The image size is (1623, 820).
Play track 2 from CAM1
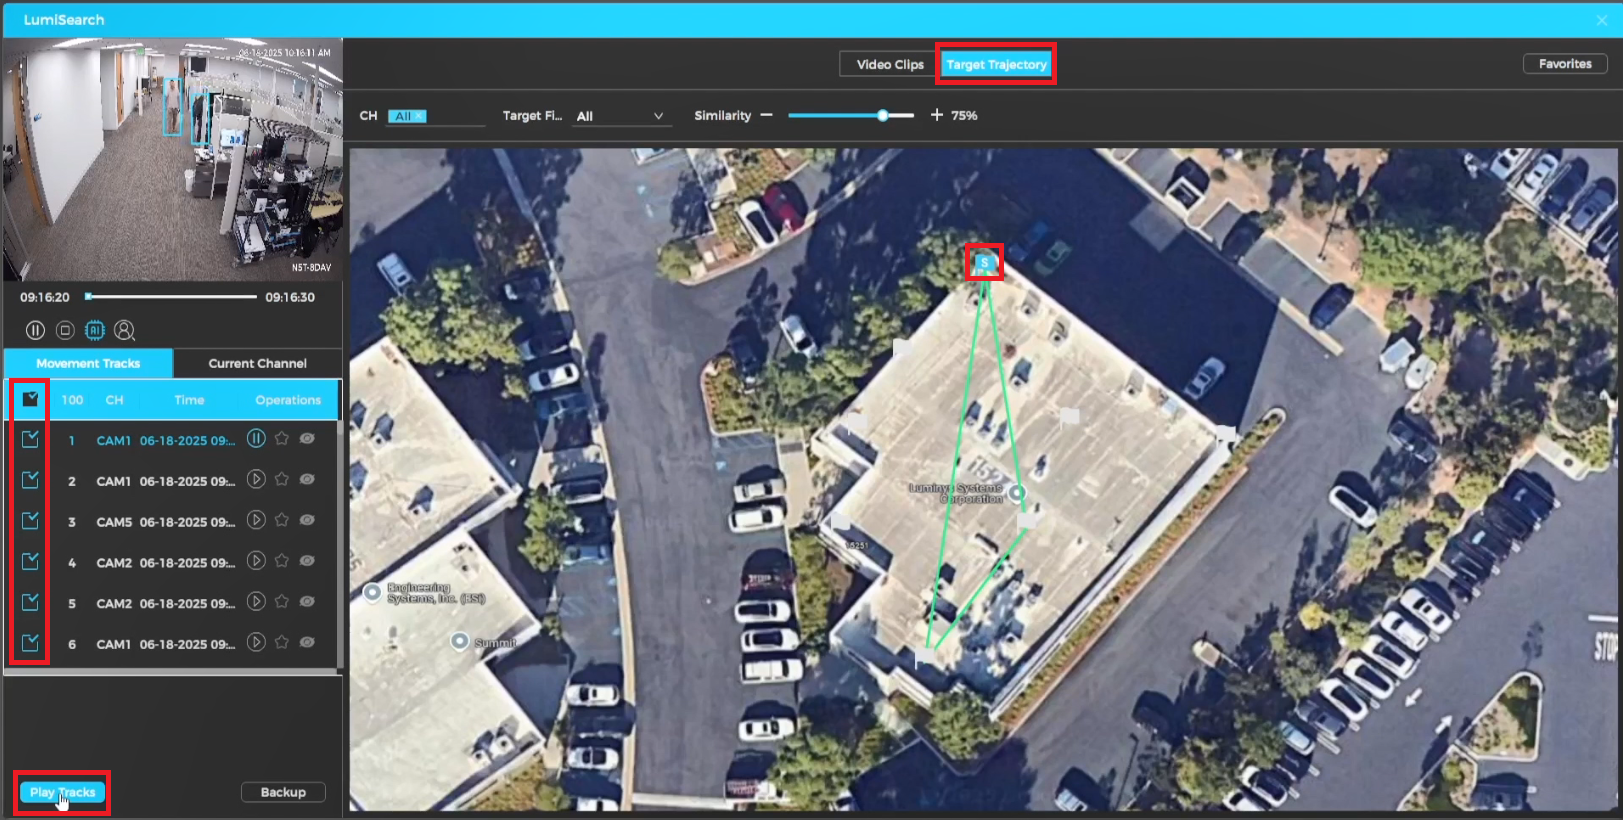coord(256,480)
